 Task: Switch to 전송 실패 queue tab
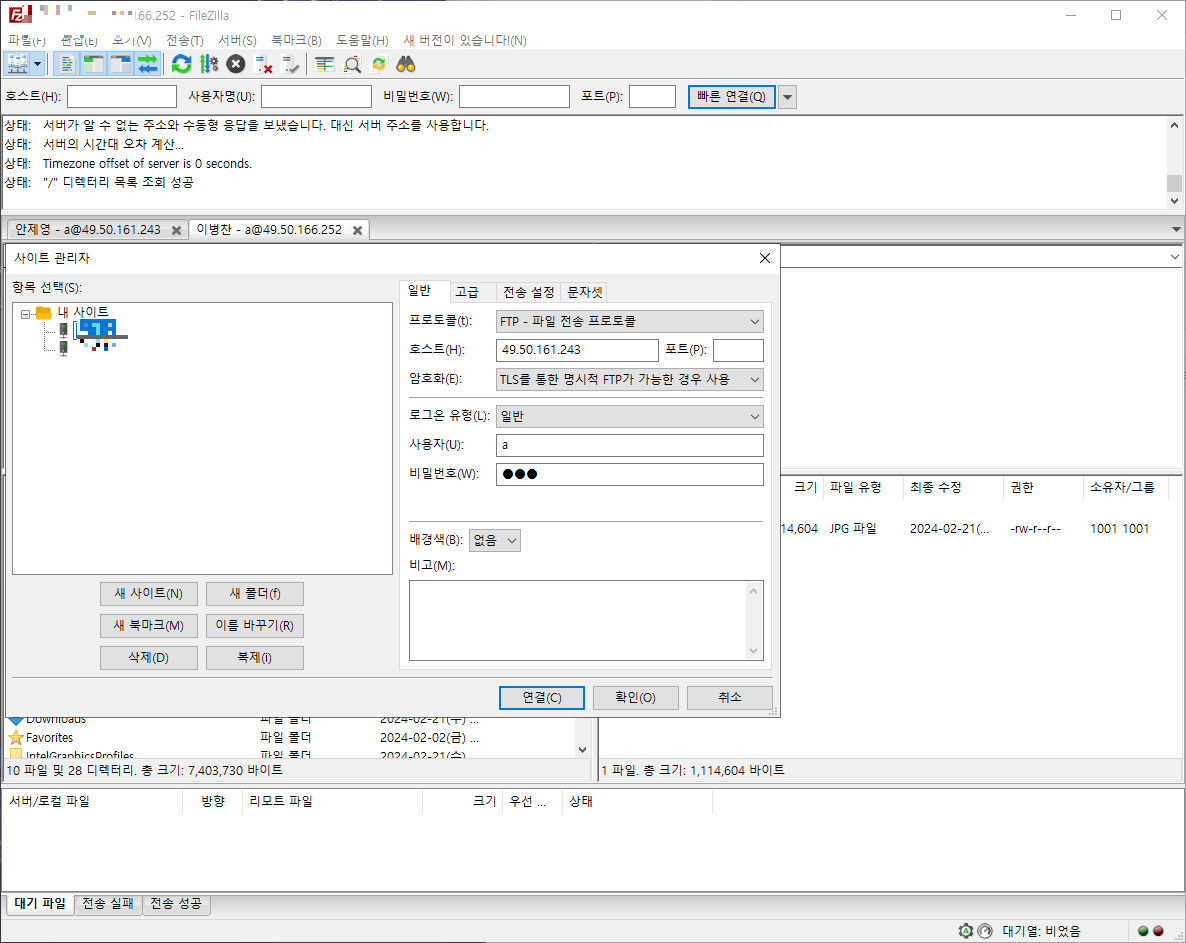click(x=107, y=904)
